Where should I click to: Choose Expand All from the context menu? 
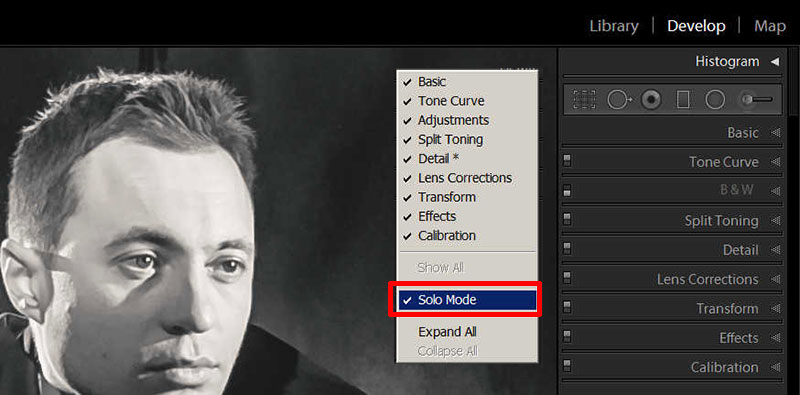(467, 332)
